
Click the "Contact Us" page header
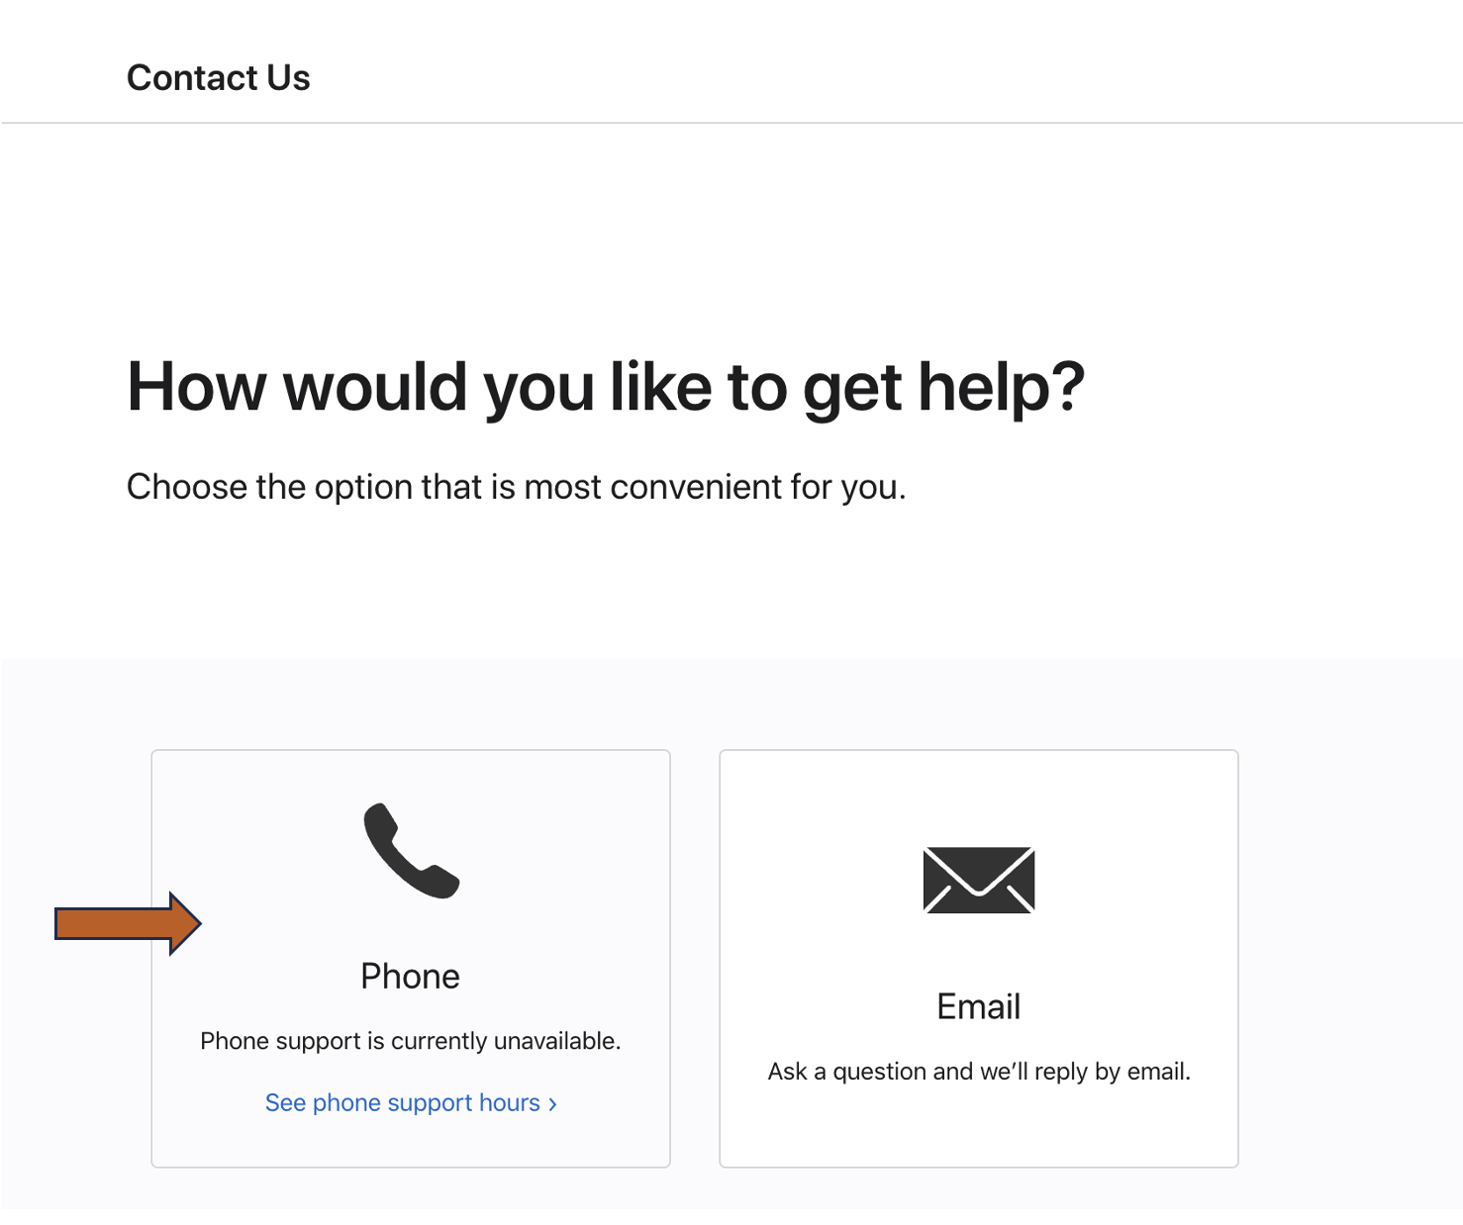[x=218, y=78]
